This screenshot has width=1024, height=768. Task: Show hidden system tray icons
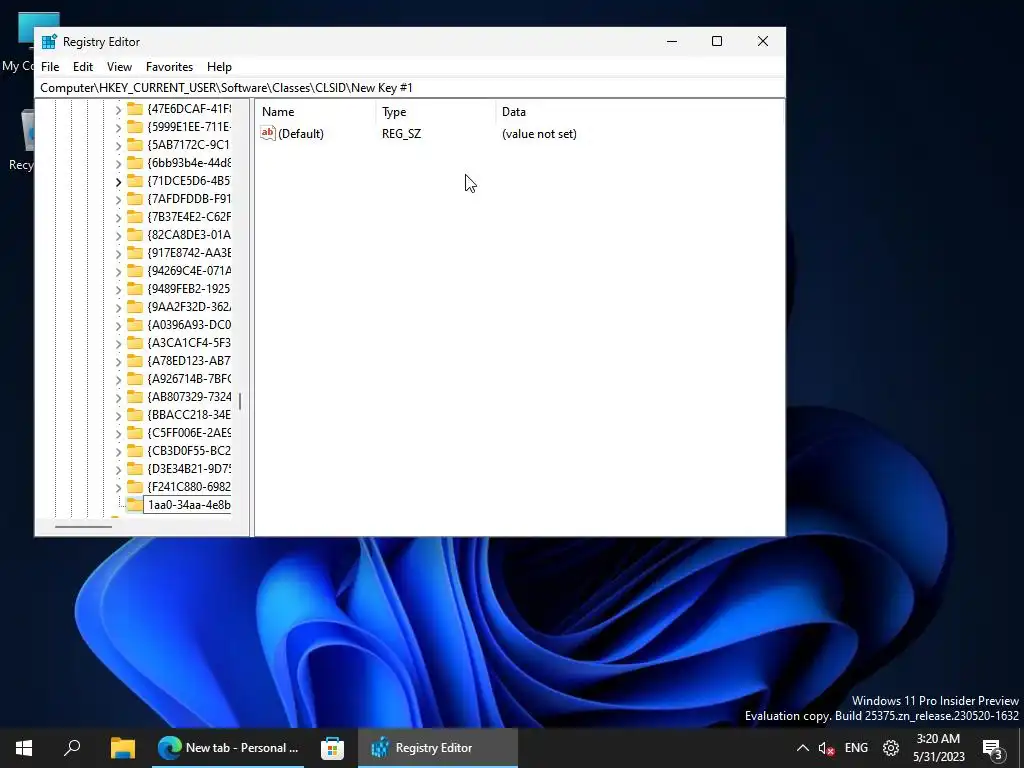(x=803, y=748)
